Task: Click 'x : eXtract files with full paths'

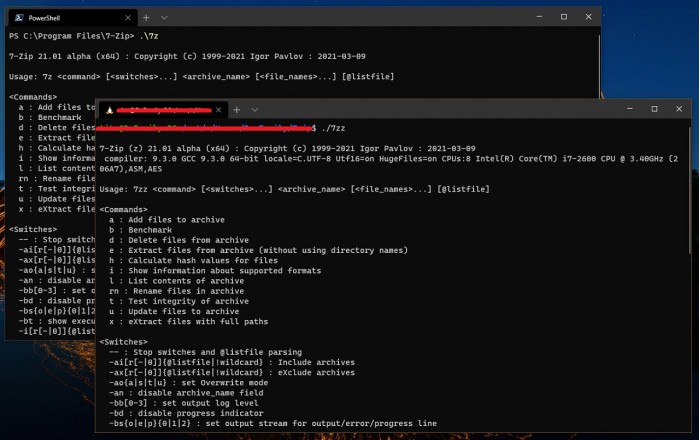Action: (188, 322)
